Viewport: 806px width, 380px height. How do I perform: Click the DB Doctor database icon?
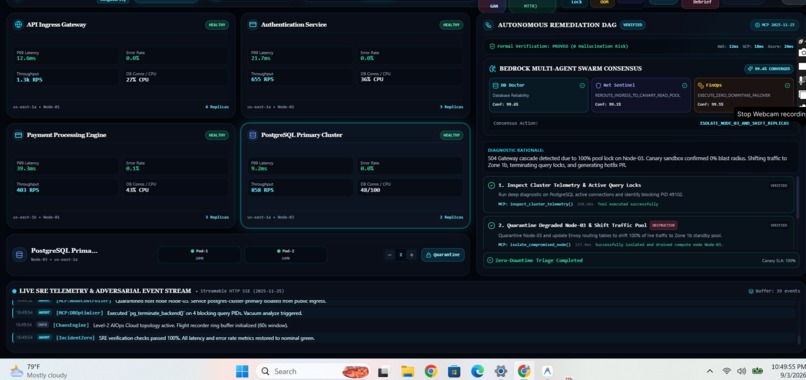pos(496,85)
